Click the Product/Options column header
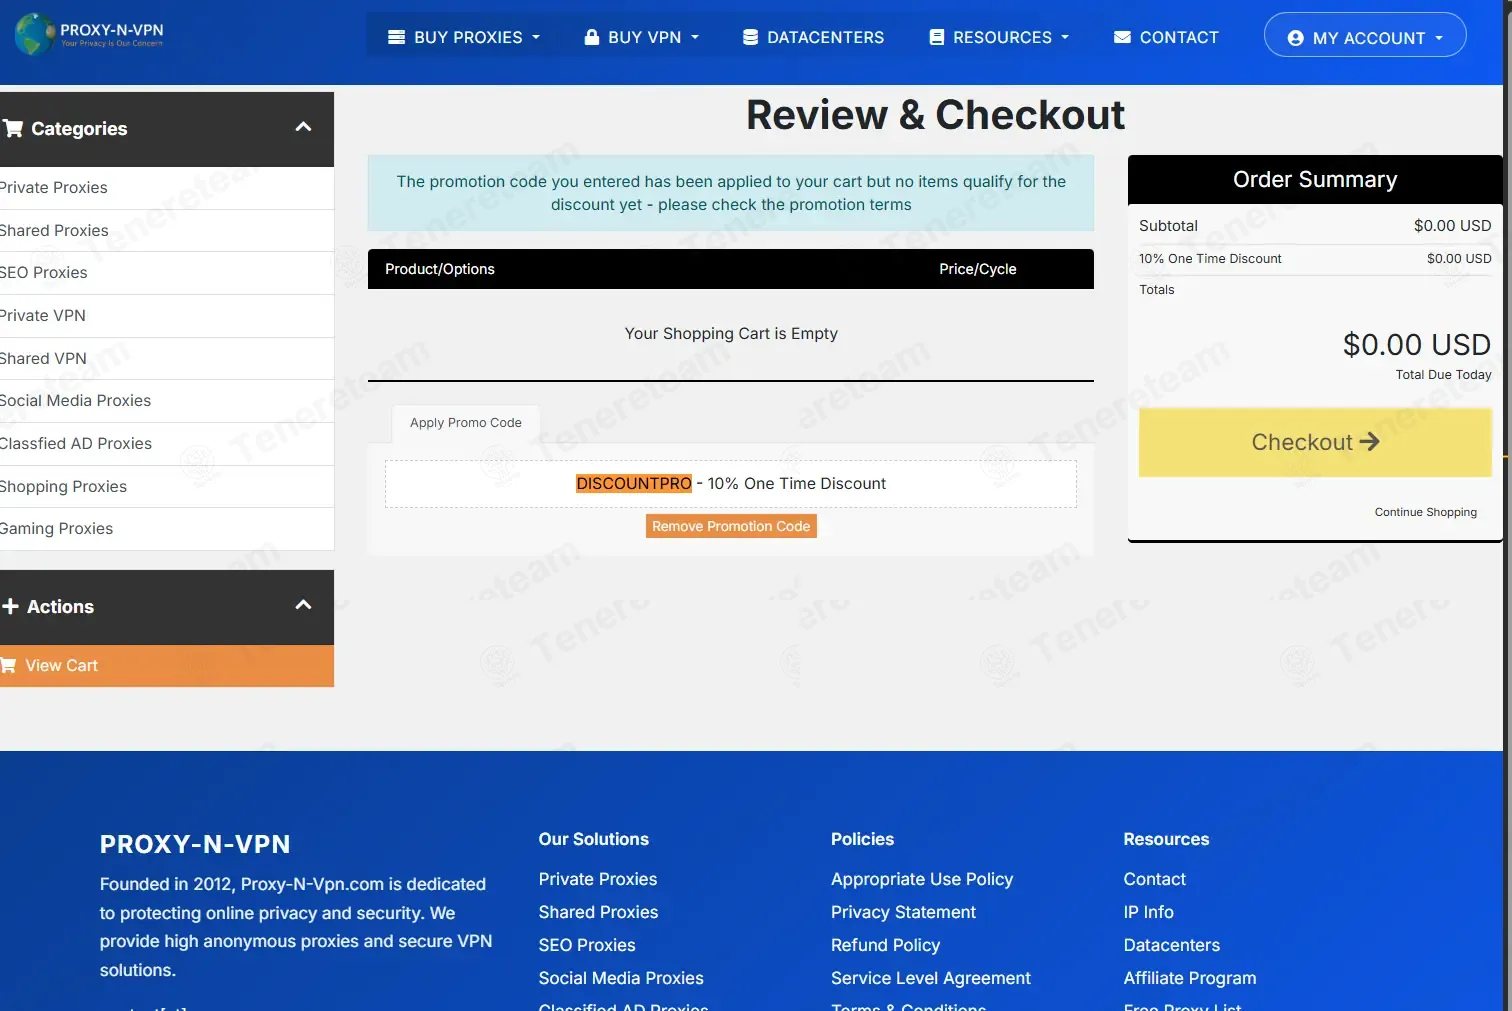 440,269
